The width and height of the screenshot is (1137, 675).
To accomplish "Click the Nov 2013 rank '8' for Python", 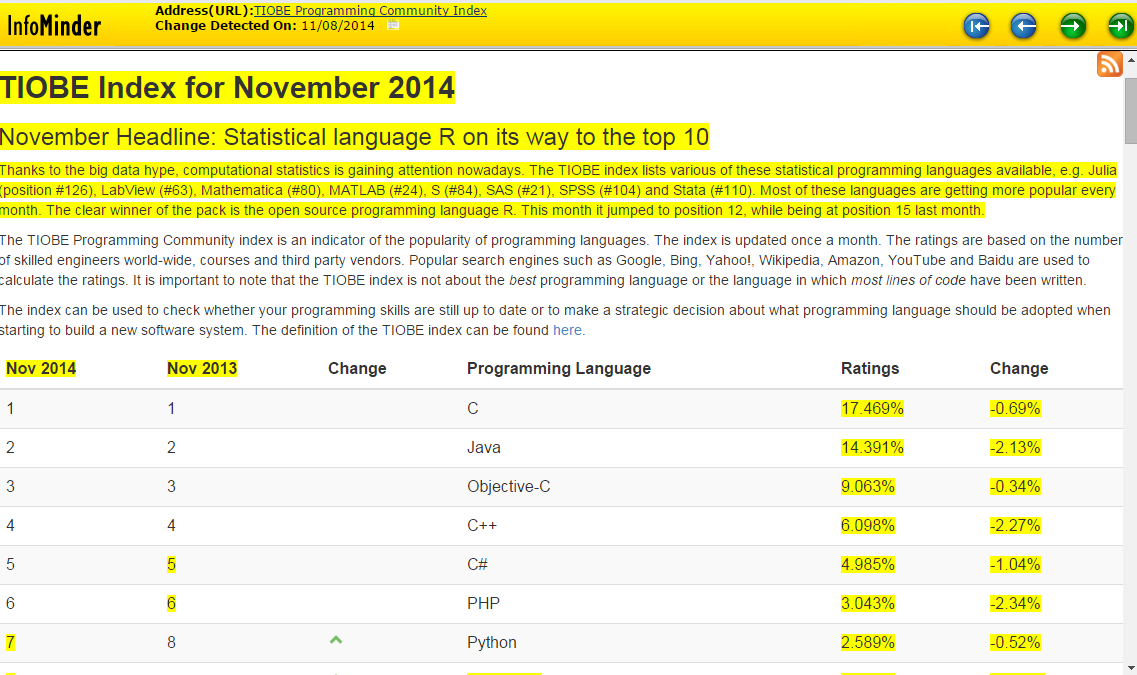I will 171,643.
